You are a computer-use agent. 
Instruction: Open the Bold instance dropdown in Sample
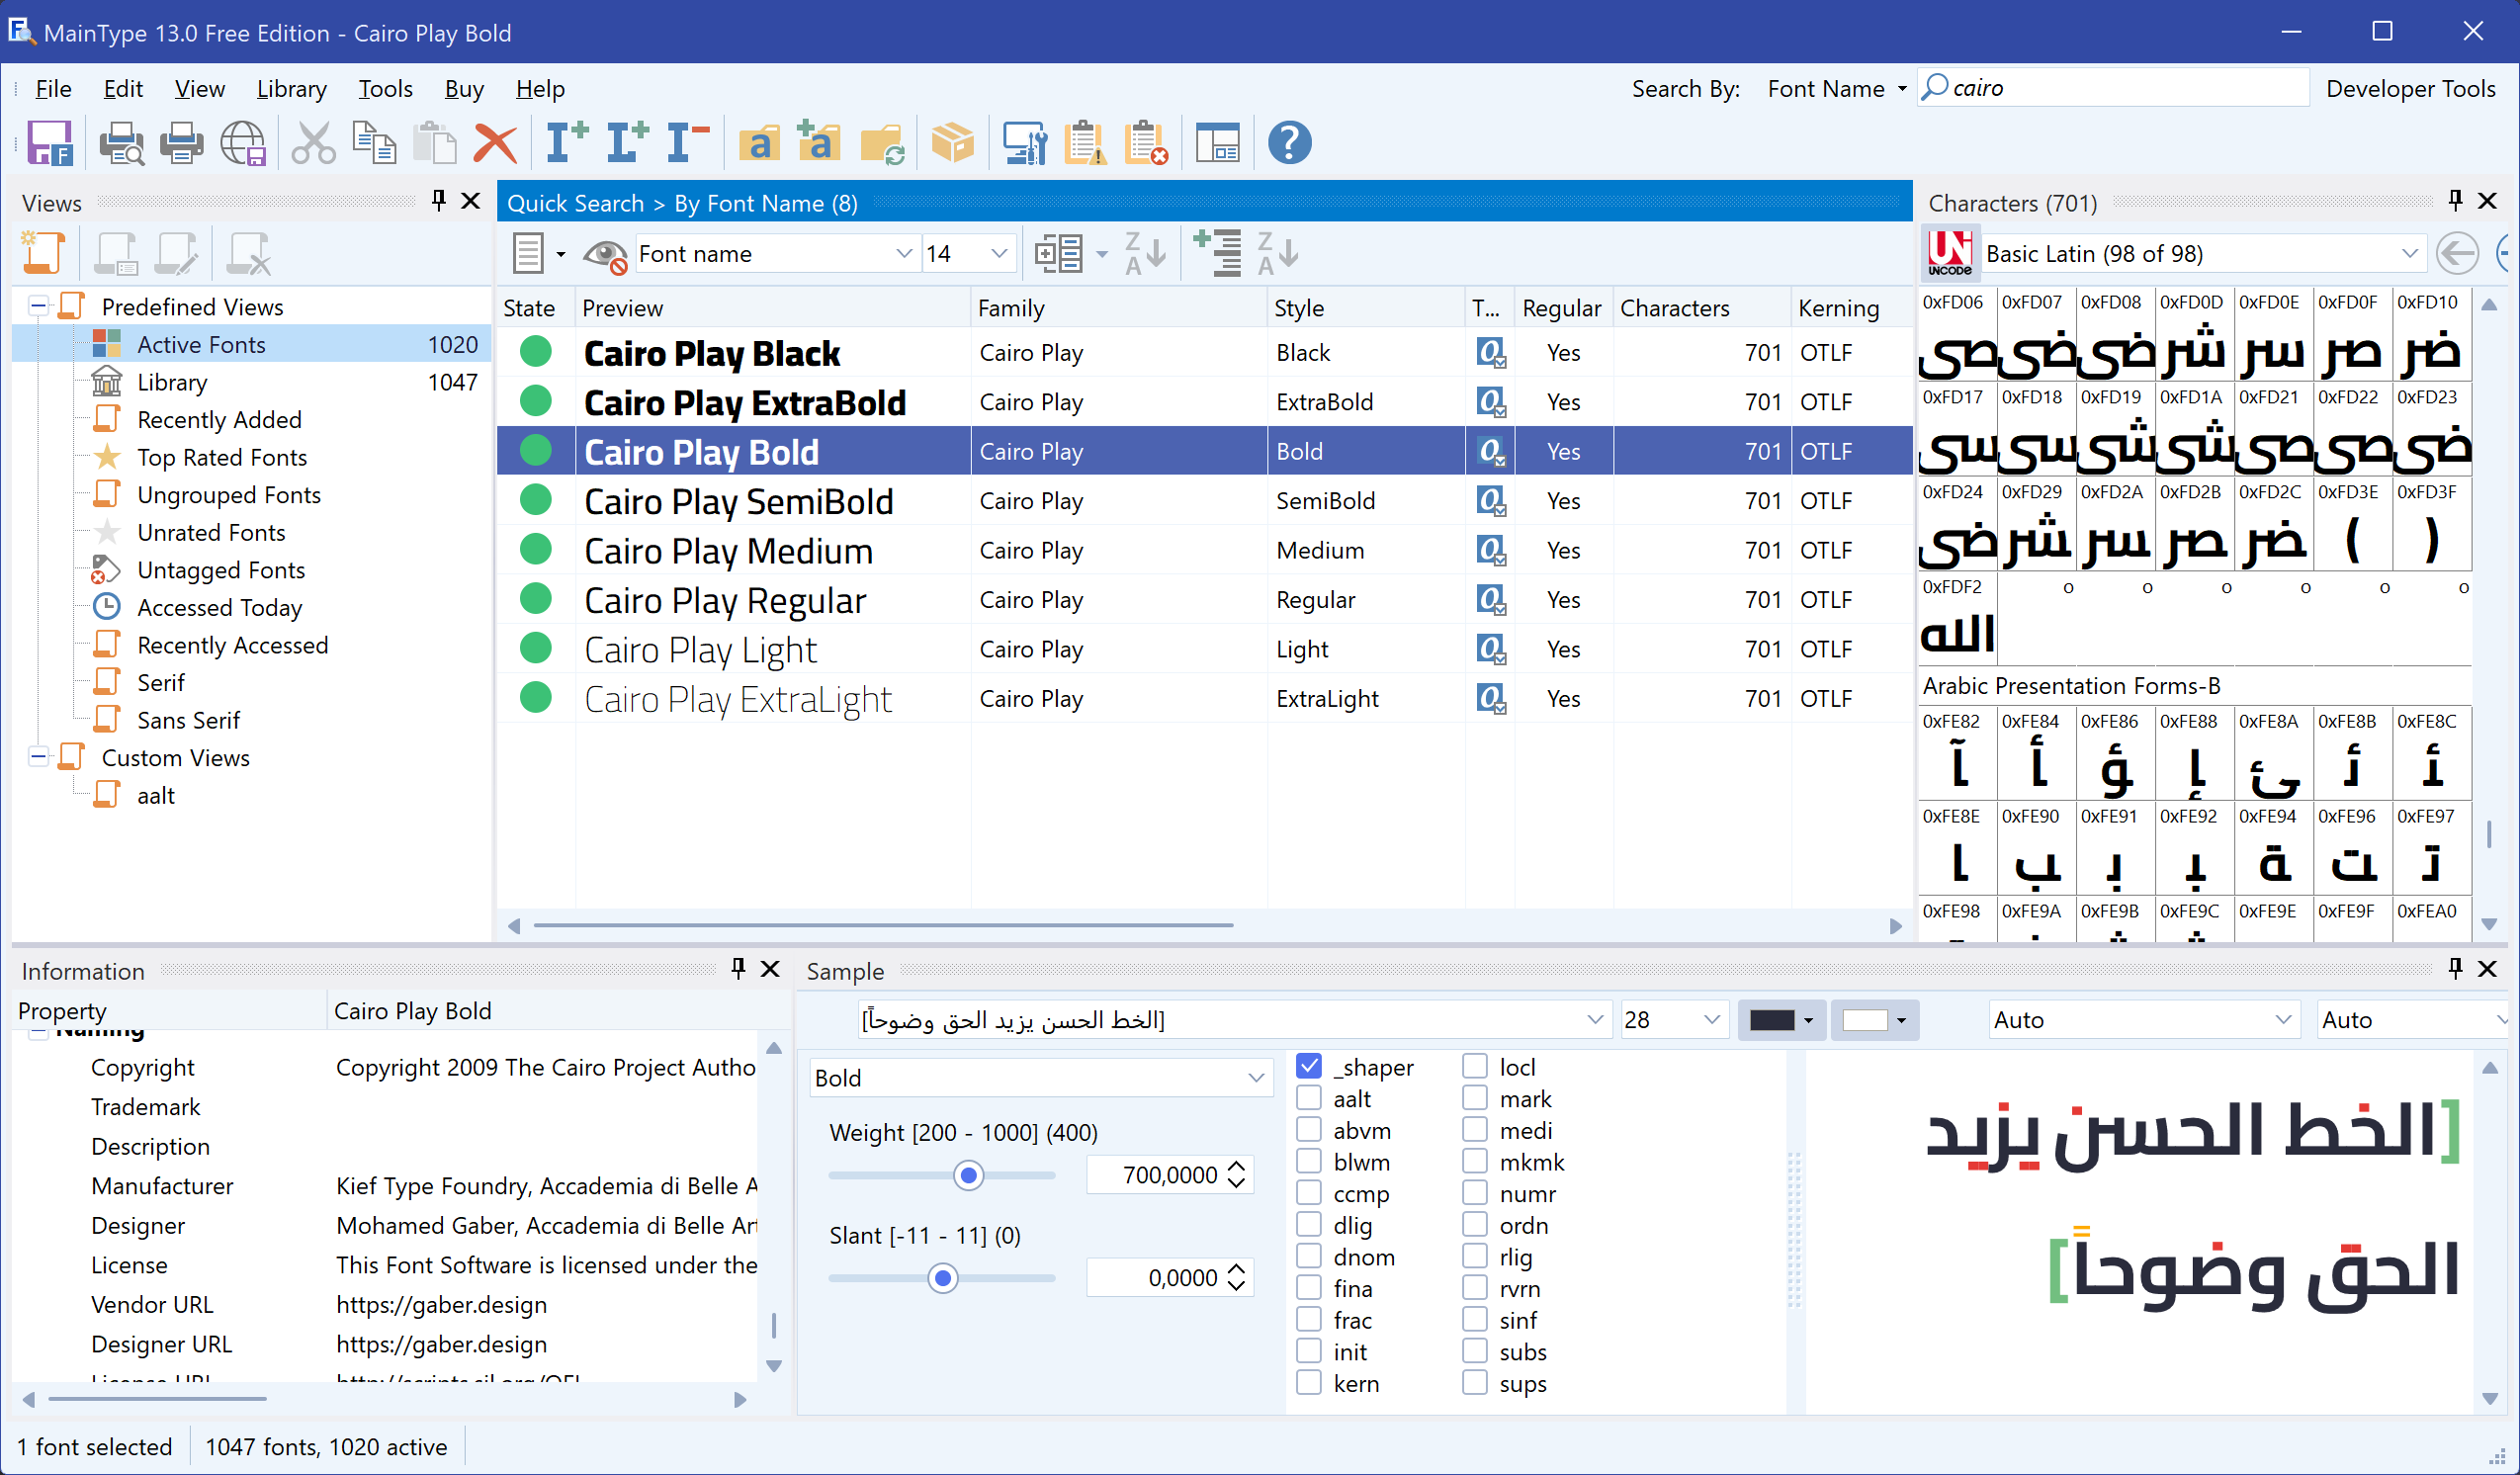[1255, 1078]
